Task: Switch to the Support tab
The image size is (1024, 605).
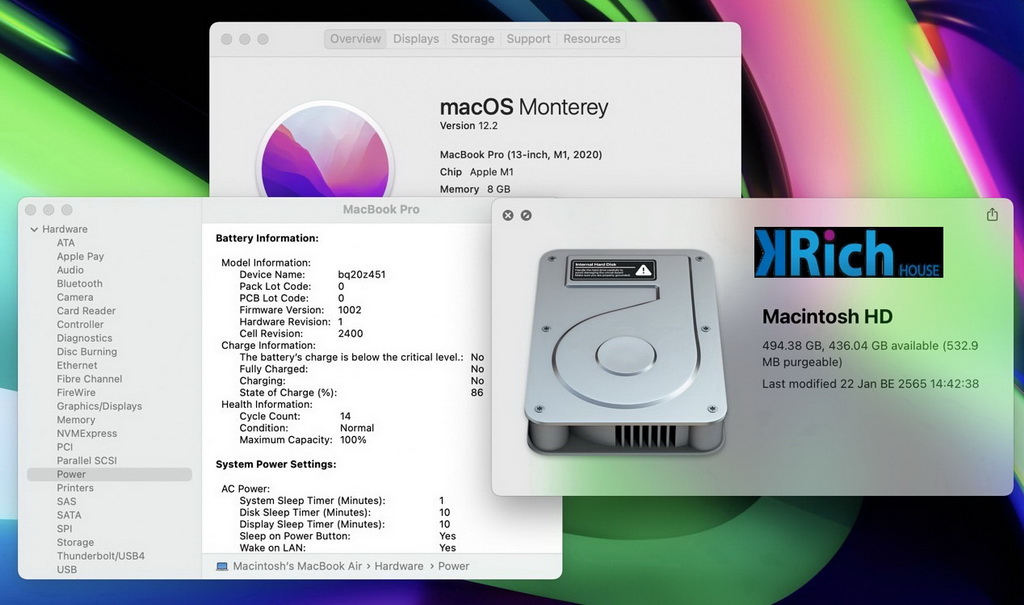Action: pyautogui.click(x=528, y=39)
